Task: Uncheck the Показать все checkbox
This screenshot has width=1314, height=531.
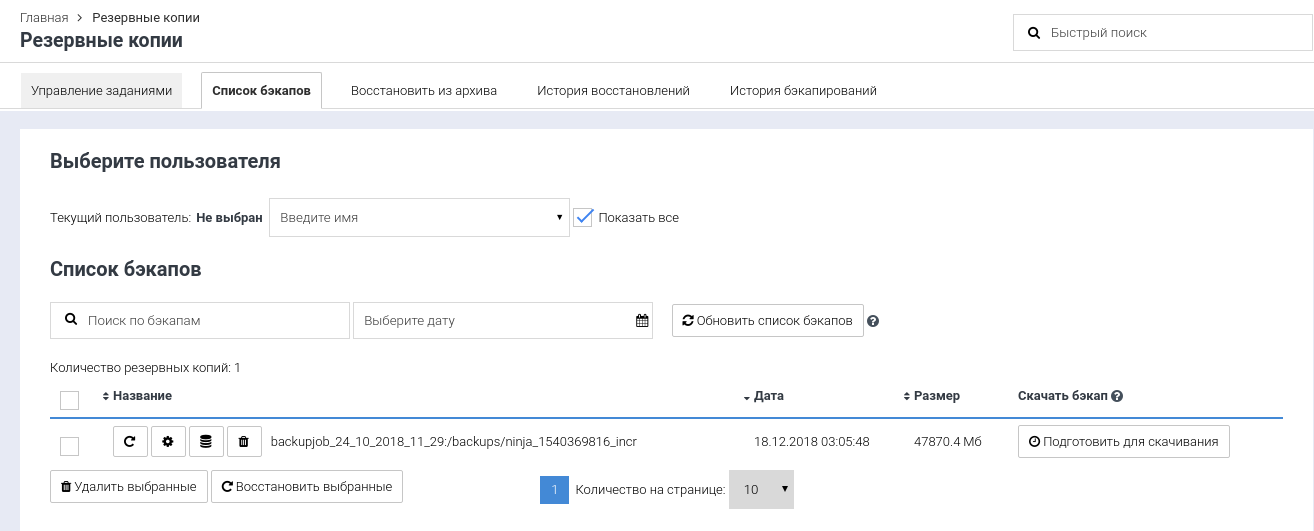Action: (584, 217)
